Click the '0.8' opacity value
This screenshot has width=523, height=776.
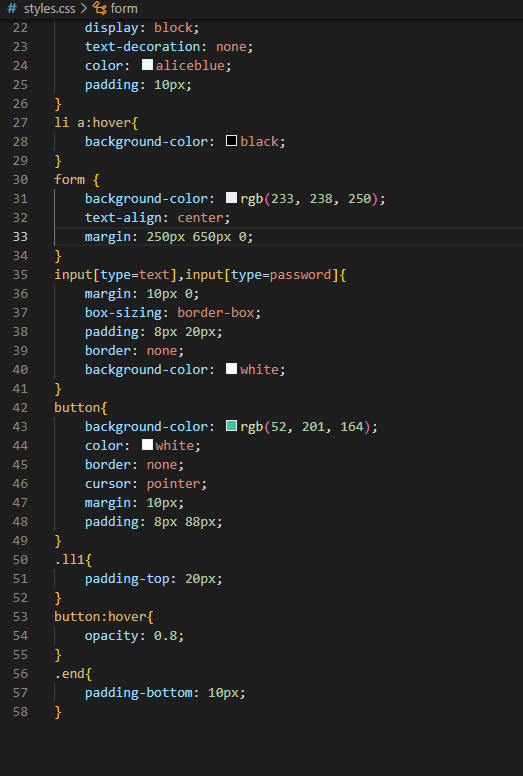[x=165, y=635]
